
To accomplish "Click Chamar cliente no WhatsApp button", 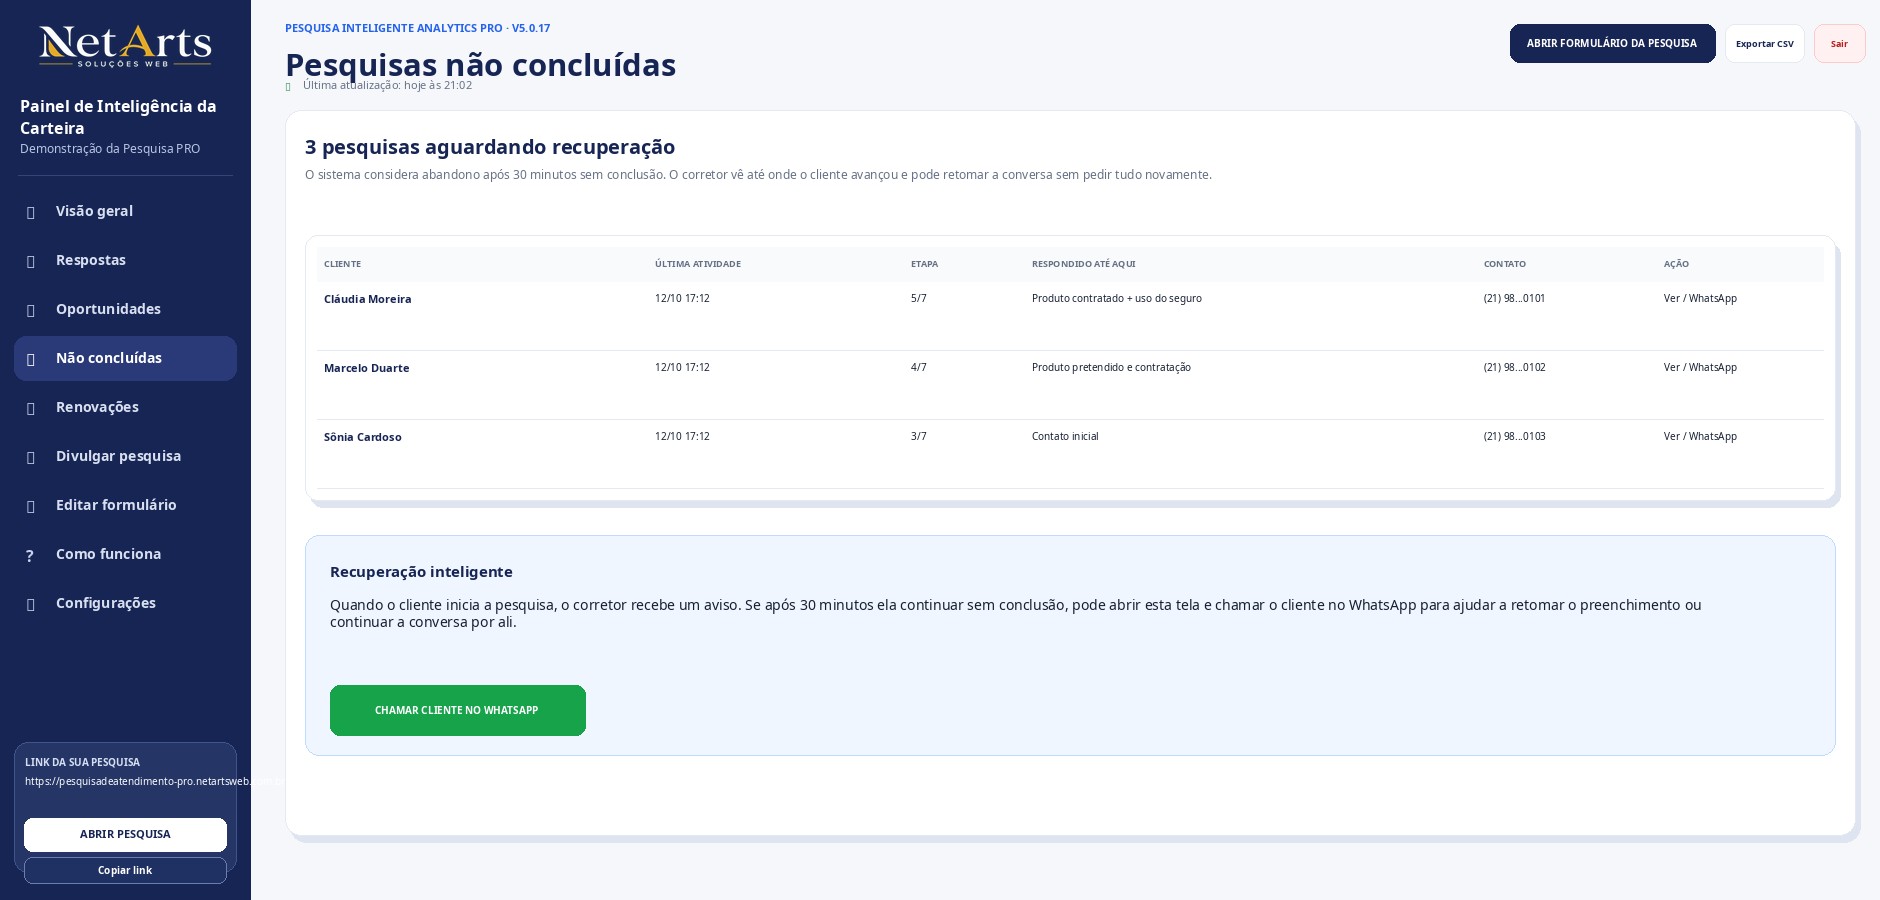I will 458,710.
